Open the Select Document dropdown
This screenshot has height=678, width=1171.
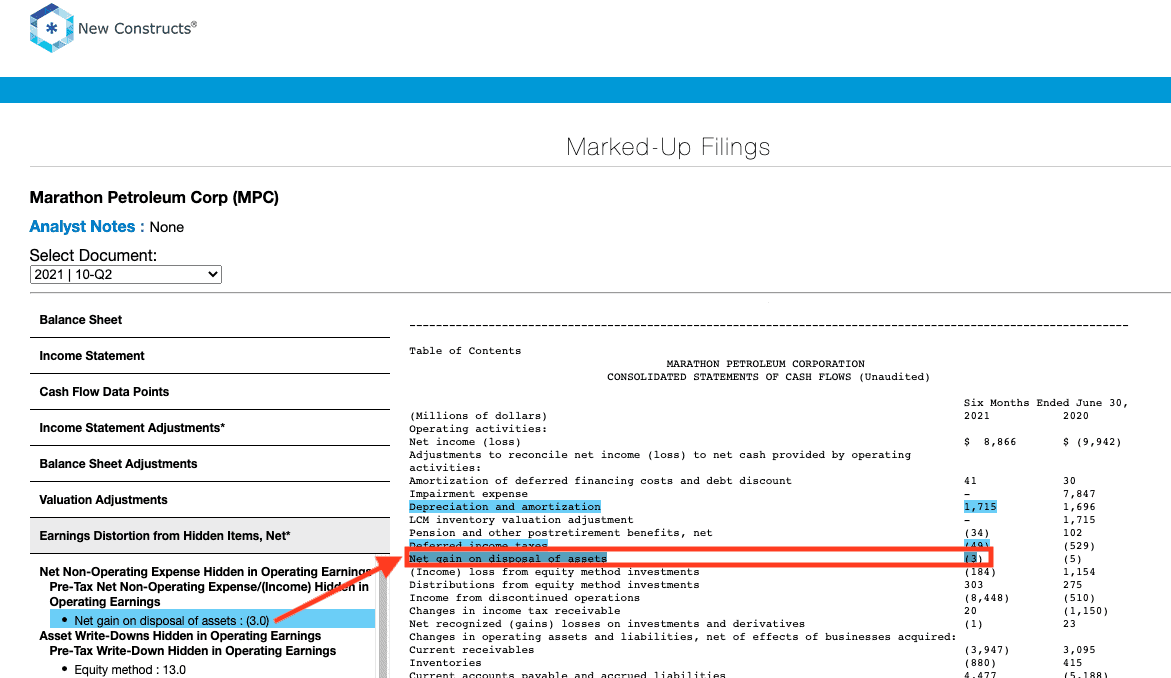[x=125, y=275]
